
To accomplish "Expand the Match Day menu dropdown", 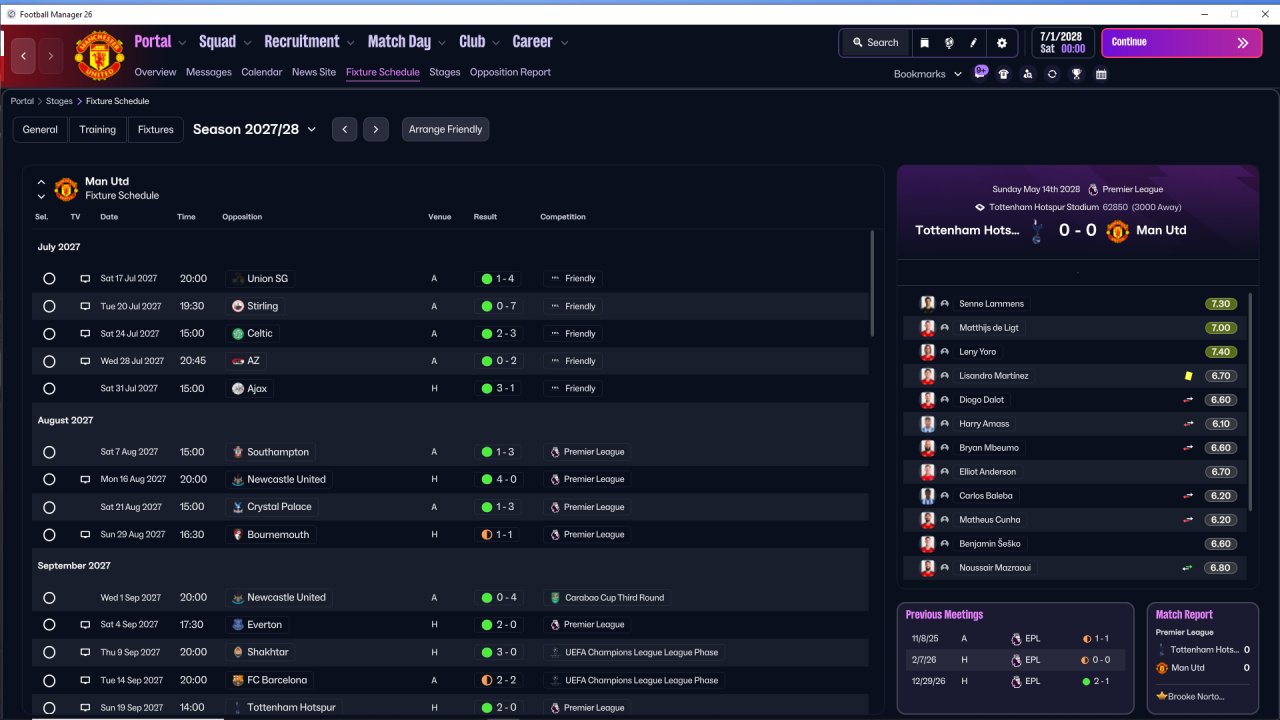I will [x=442, y=43].
